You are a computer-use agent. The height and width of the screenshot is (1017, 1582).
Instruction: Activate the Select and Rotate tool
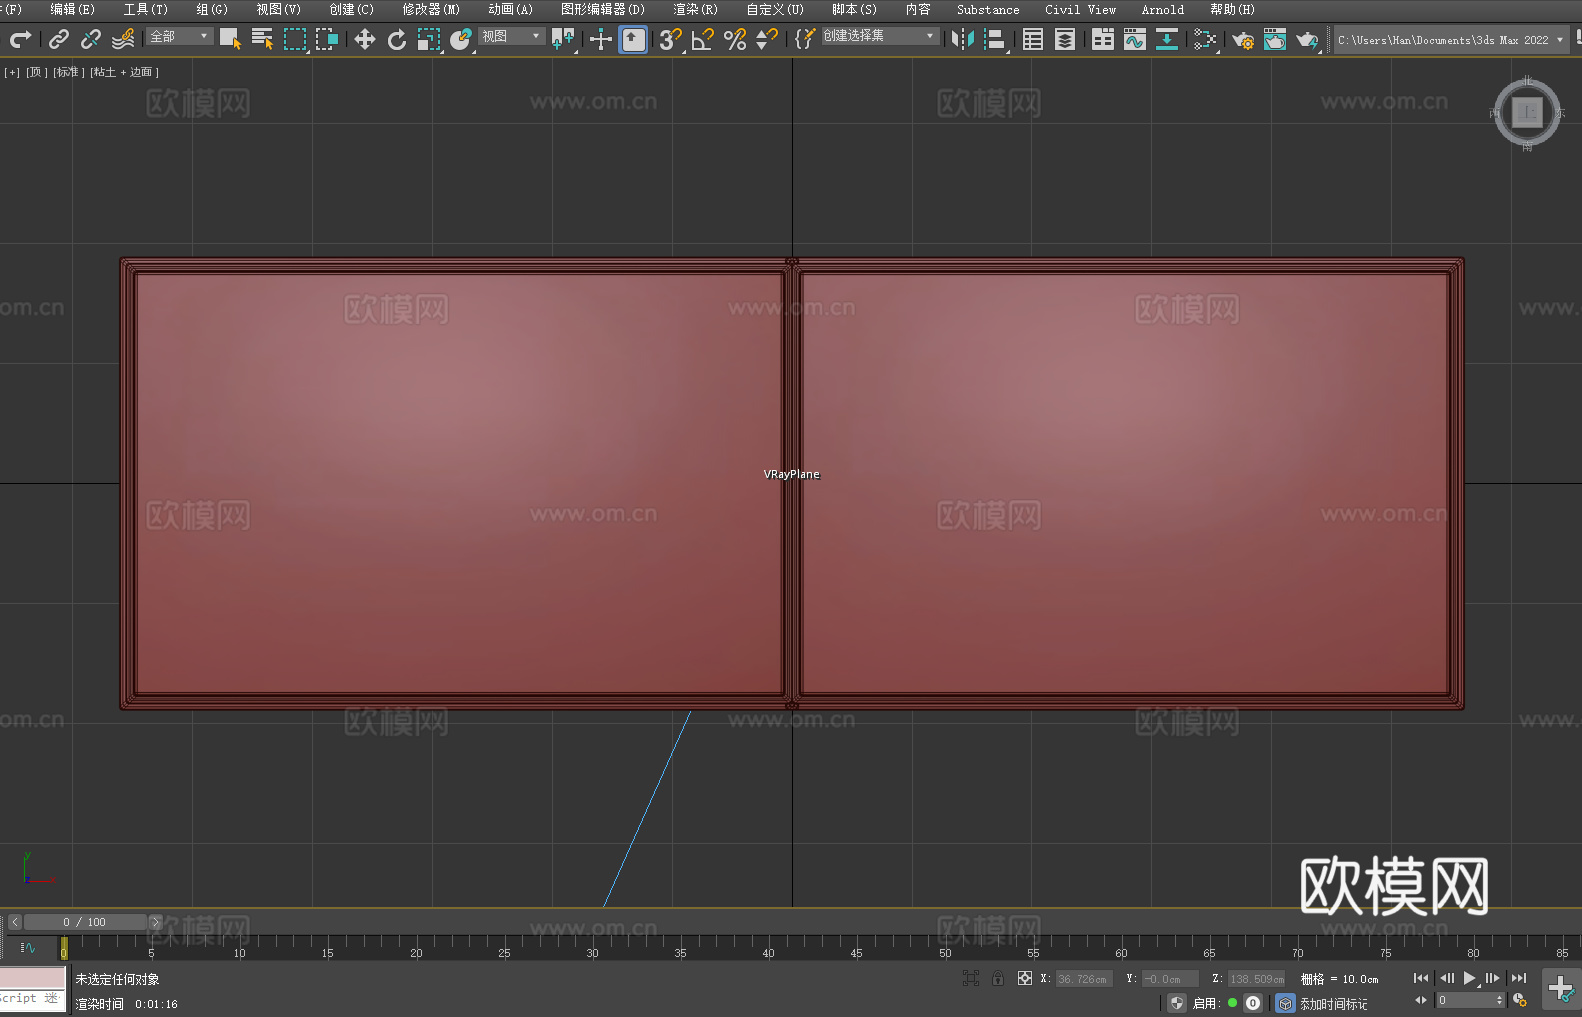tap(397, 39)
